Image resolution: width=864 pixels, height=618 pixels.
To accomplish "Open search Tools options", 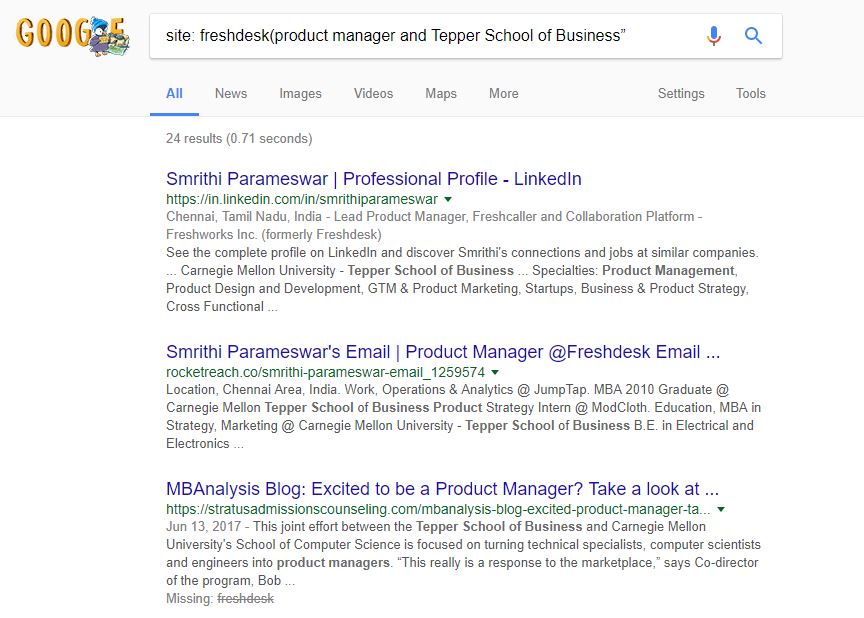I will (750, 94).
